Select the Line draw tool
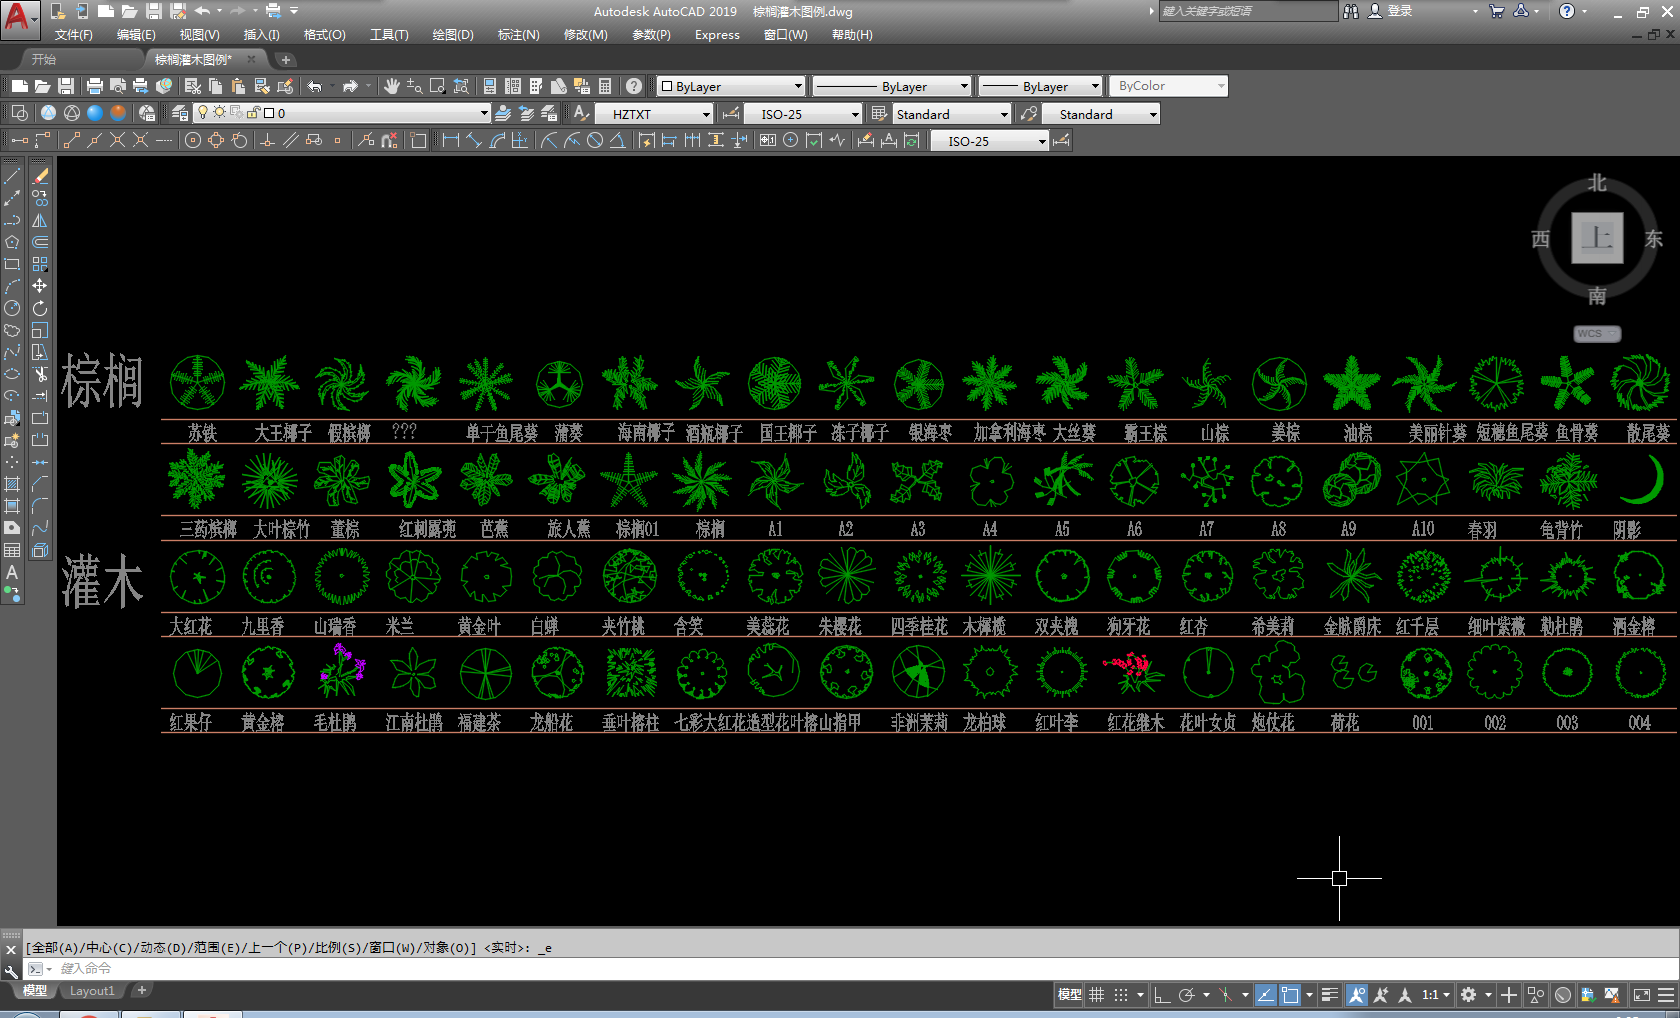Screen dimensions: 1680x1018 coord(12,176)
